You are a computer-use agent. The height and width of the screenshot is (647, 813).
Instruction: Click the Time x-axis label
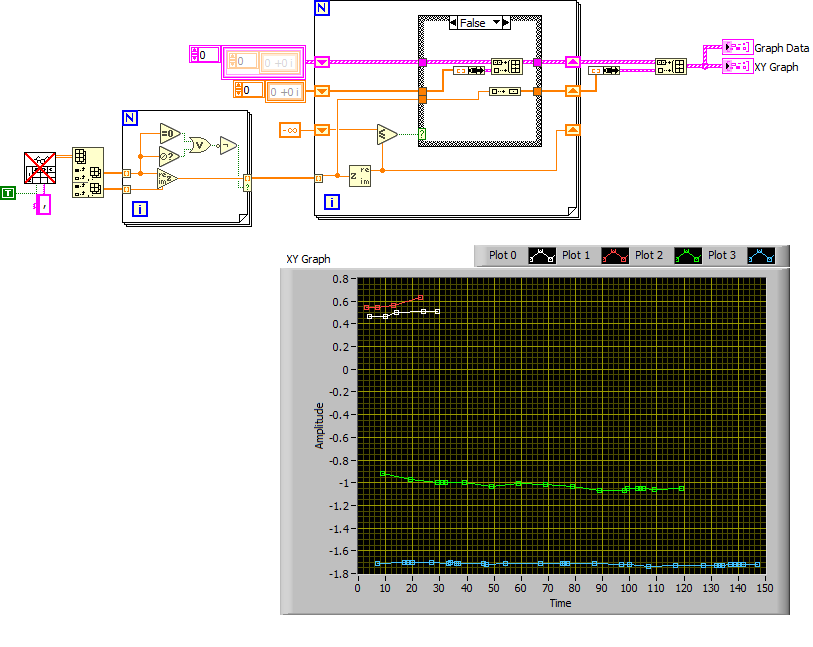click(x=560, y=603)
